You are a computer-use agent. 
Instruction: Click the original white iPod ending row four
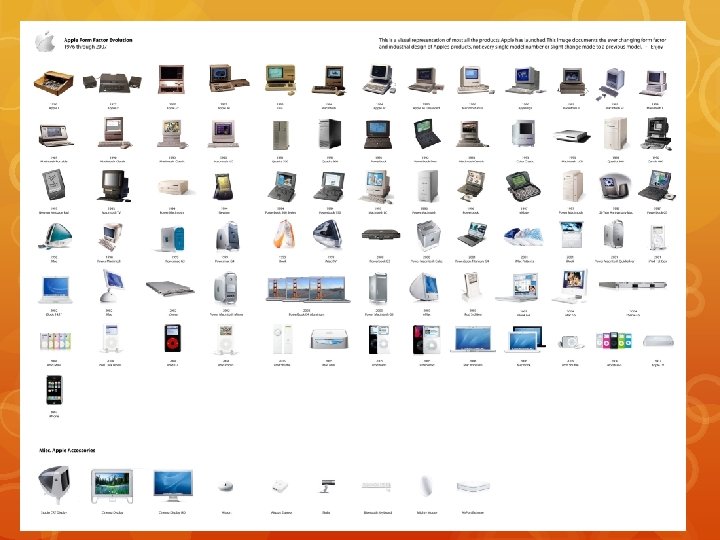pyautogui.click(x=658, y=238)
